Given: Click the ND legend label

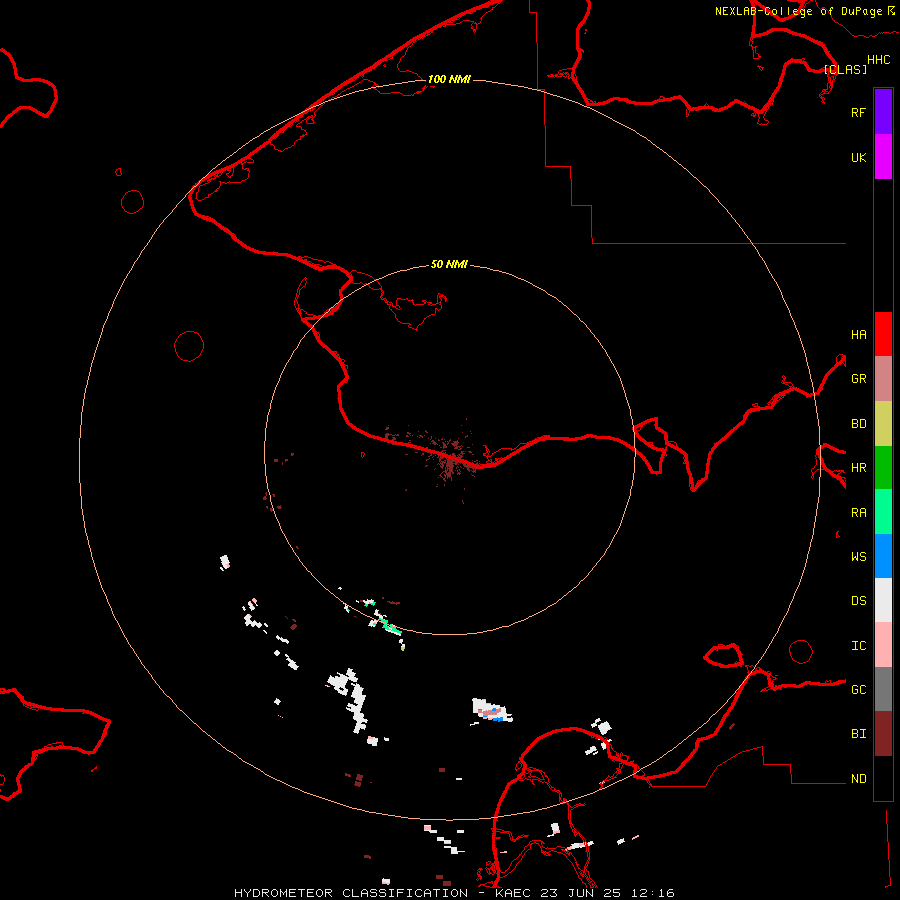Looking at the screenshot, I should coord(858,779).
